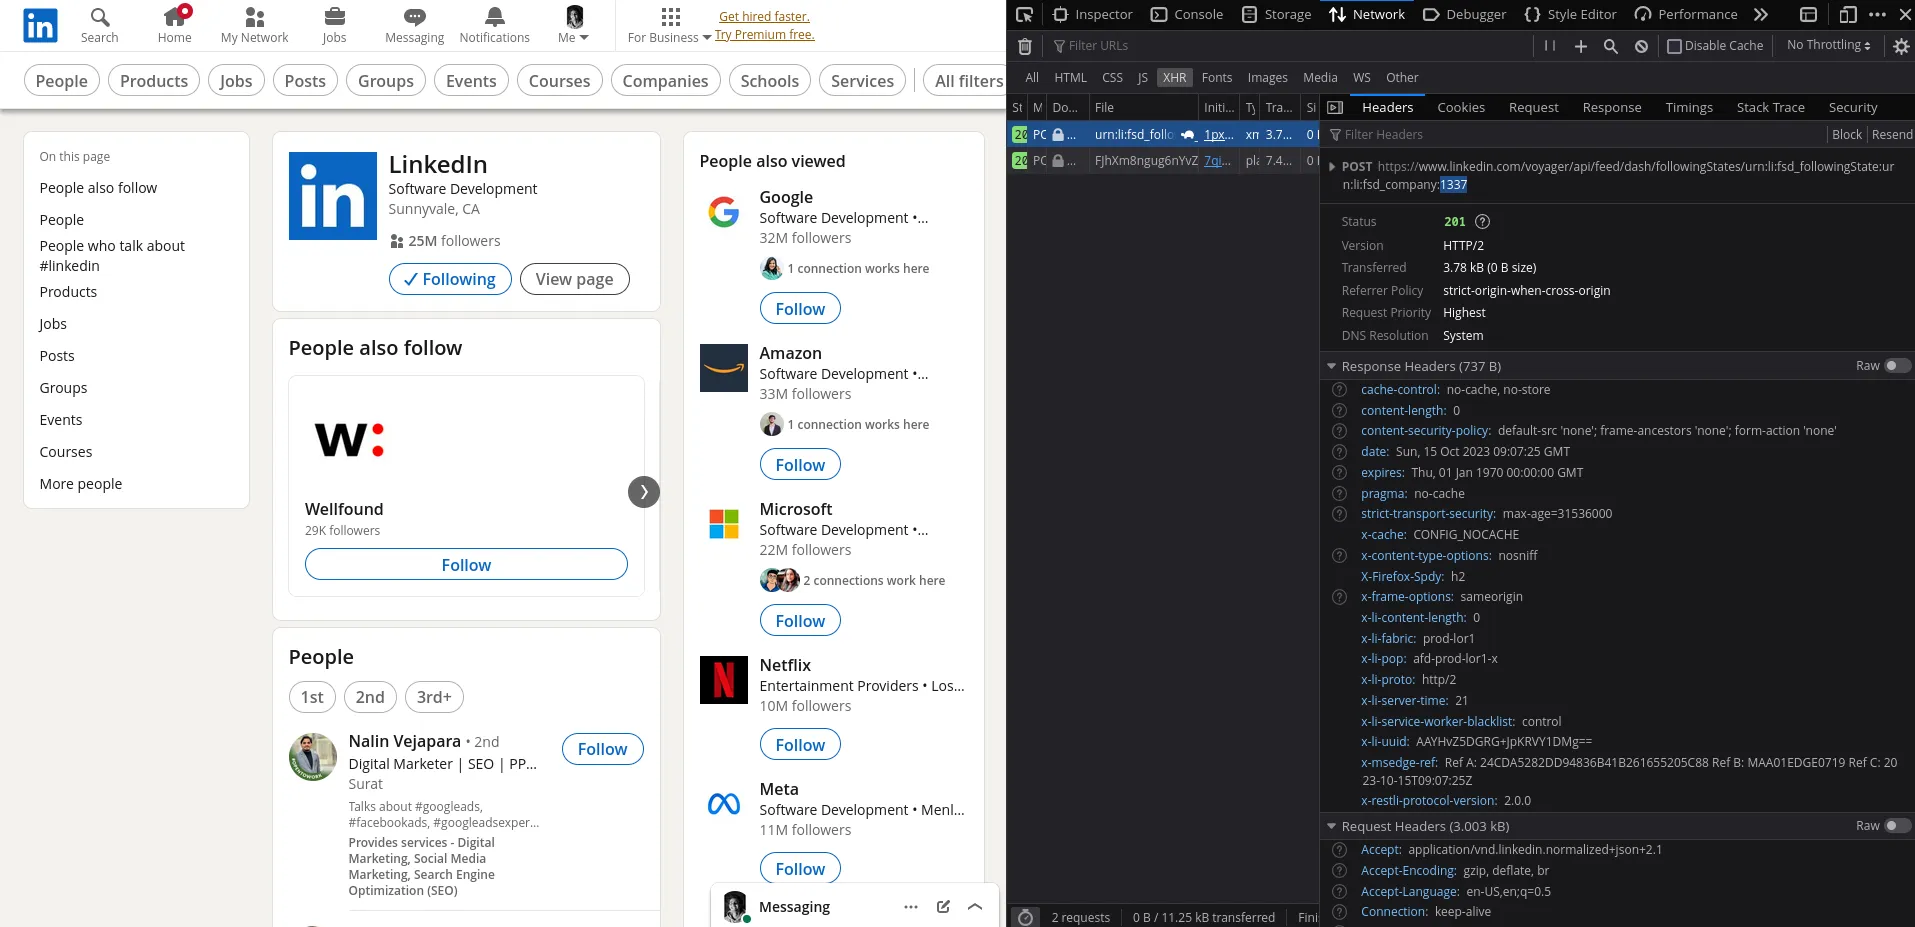Click the Filter URLs field
The height and width of the screenshot is (927, 1915).
tap(1290, 46)
